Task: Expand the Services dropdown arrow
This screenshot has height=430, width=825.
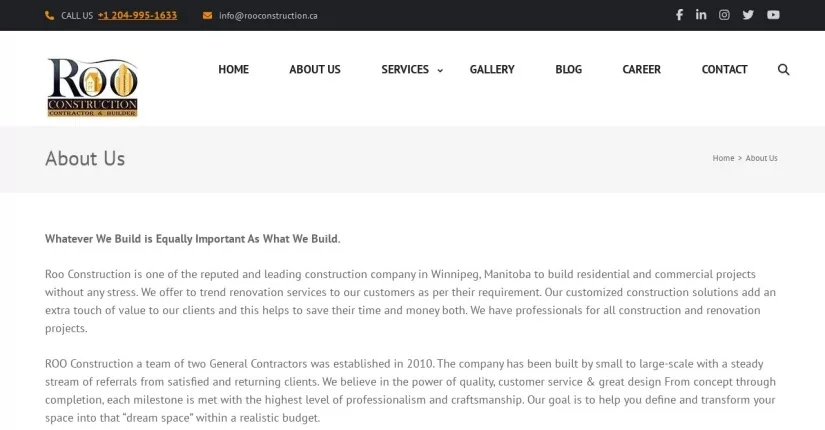Action: (440, 71)
